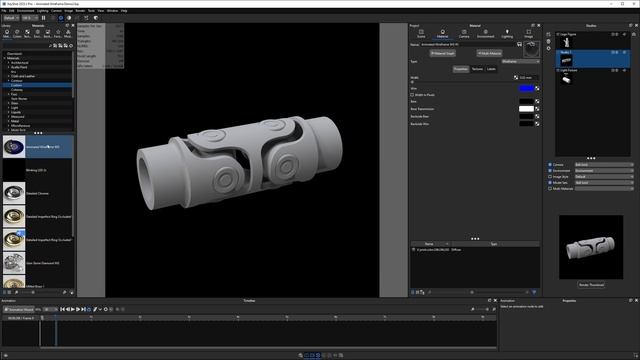Screen dimensions: 640x360
Task: Collapse the Materials root folder
Action: 4,58
